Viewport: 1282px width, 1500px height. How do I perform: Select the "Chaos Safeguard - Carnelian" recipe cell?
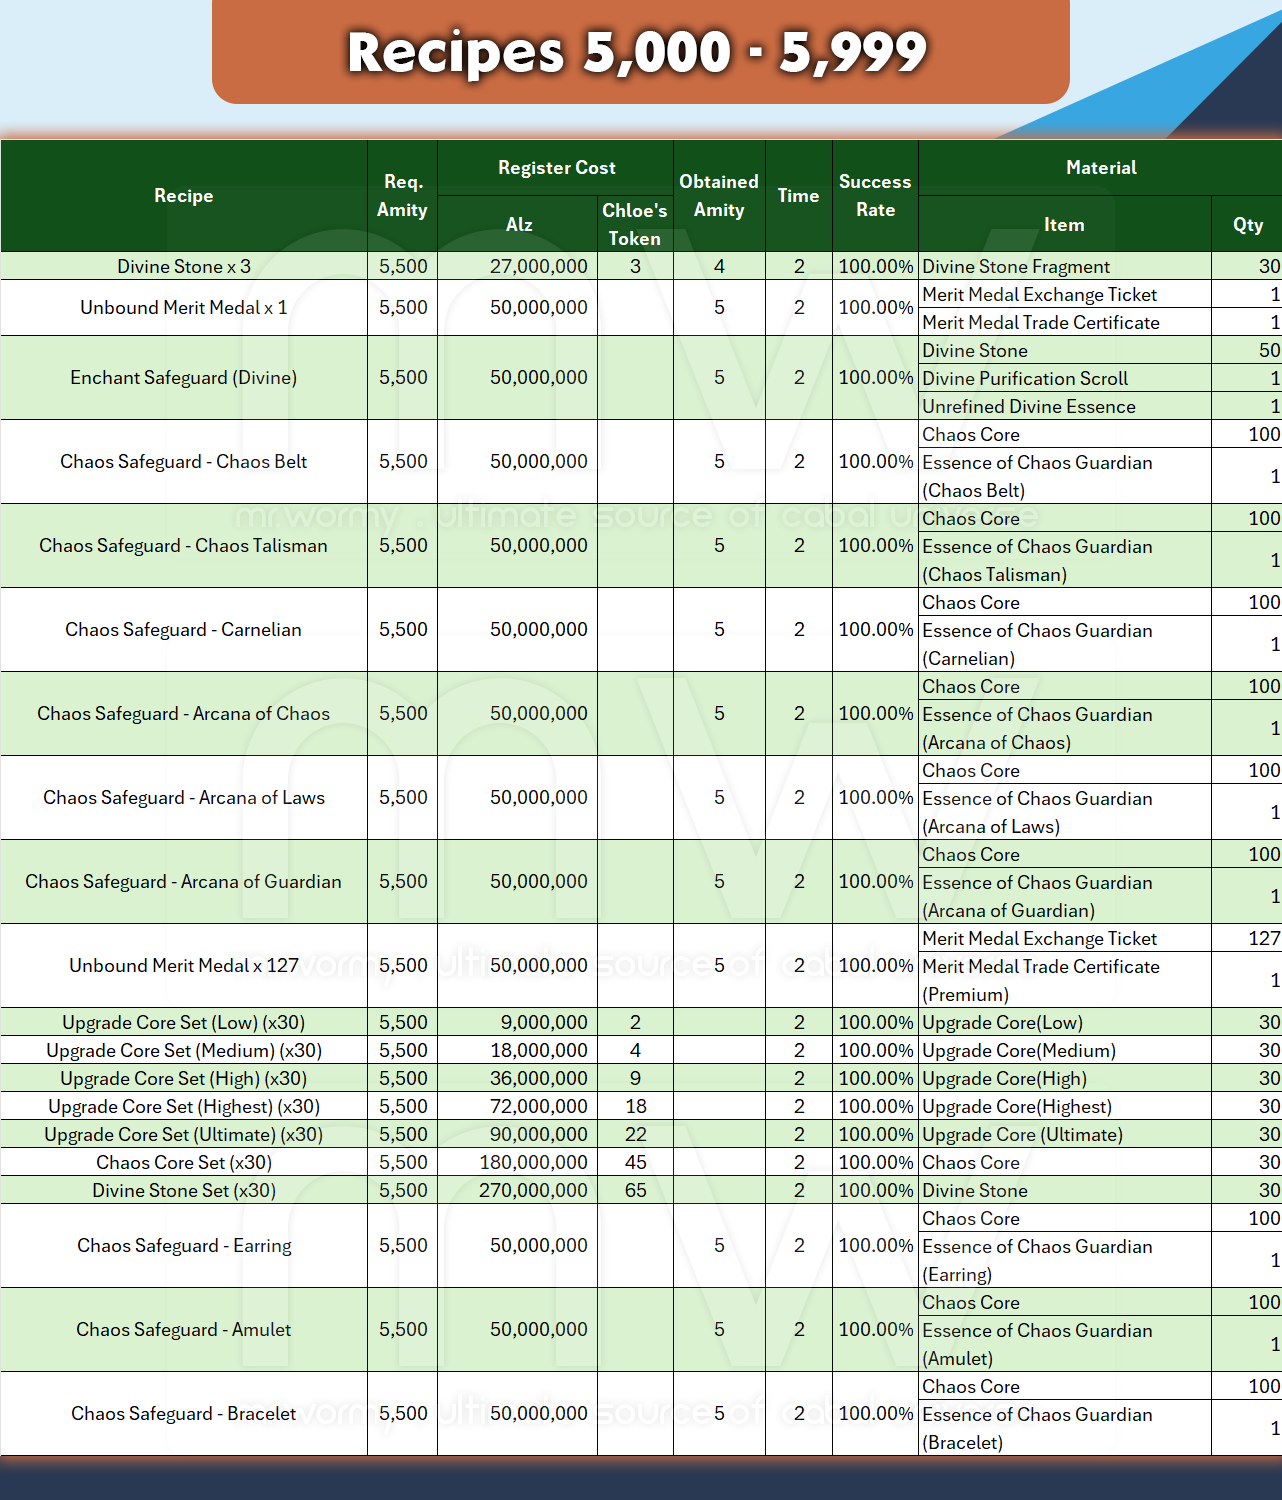[184, 630]
